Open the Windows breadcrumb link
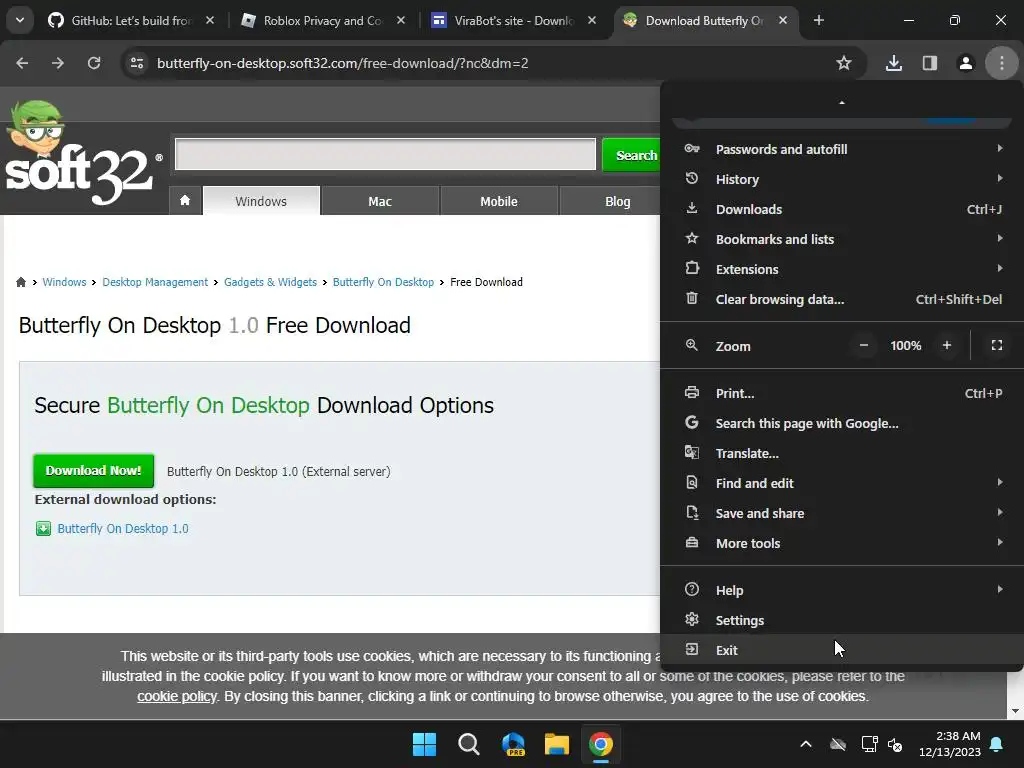This screenshot has width=1024, height=768. (x=64, y=282)
